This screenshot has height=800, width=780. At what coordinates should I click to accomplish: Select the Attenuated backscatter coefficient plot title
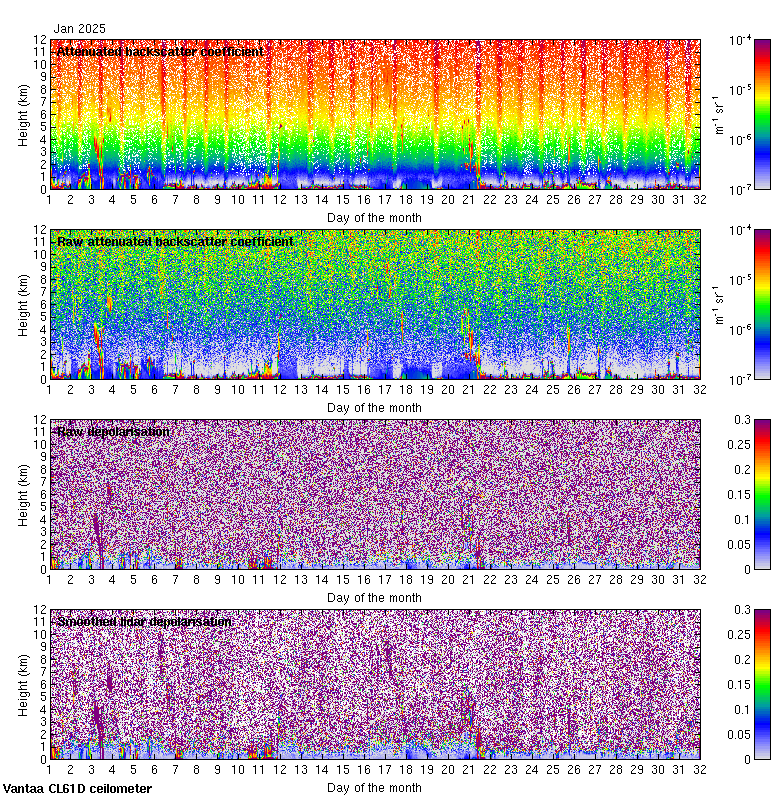[x=160, y=51]
